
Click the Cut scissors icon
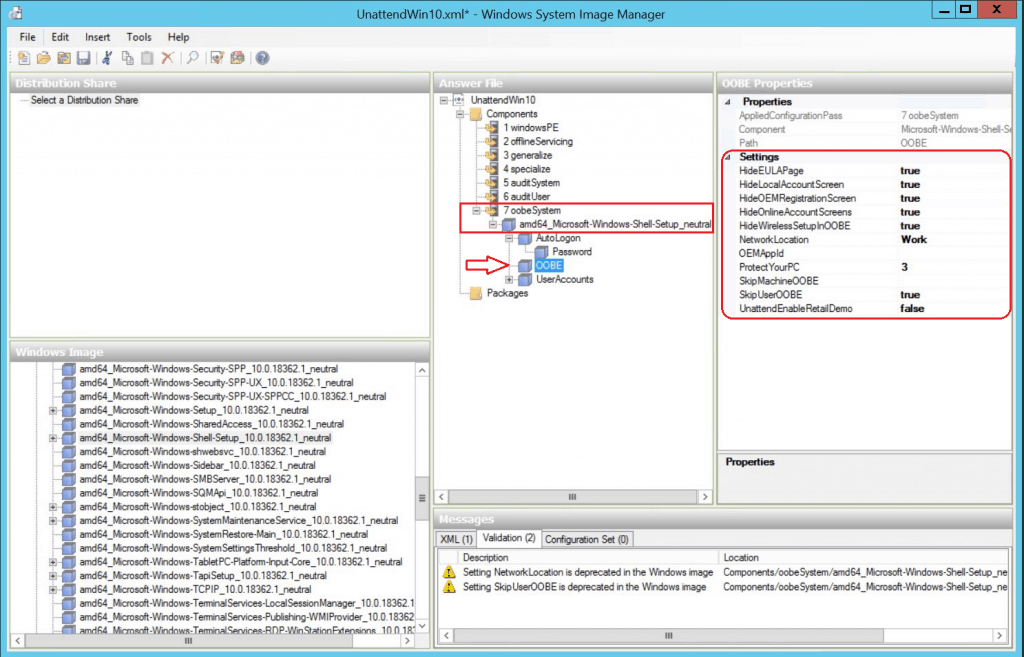coord(108,58)
